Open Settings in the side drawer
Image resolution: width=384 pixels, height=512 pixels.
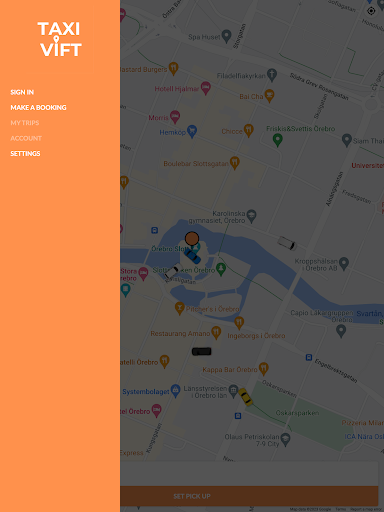click(x=25, y=154)
